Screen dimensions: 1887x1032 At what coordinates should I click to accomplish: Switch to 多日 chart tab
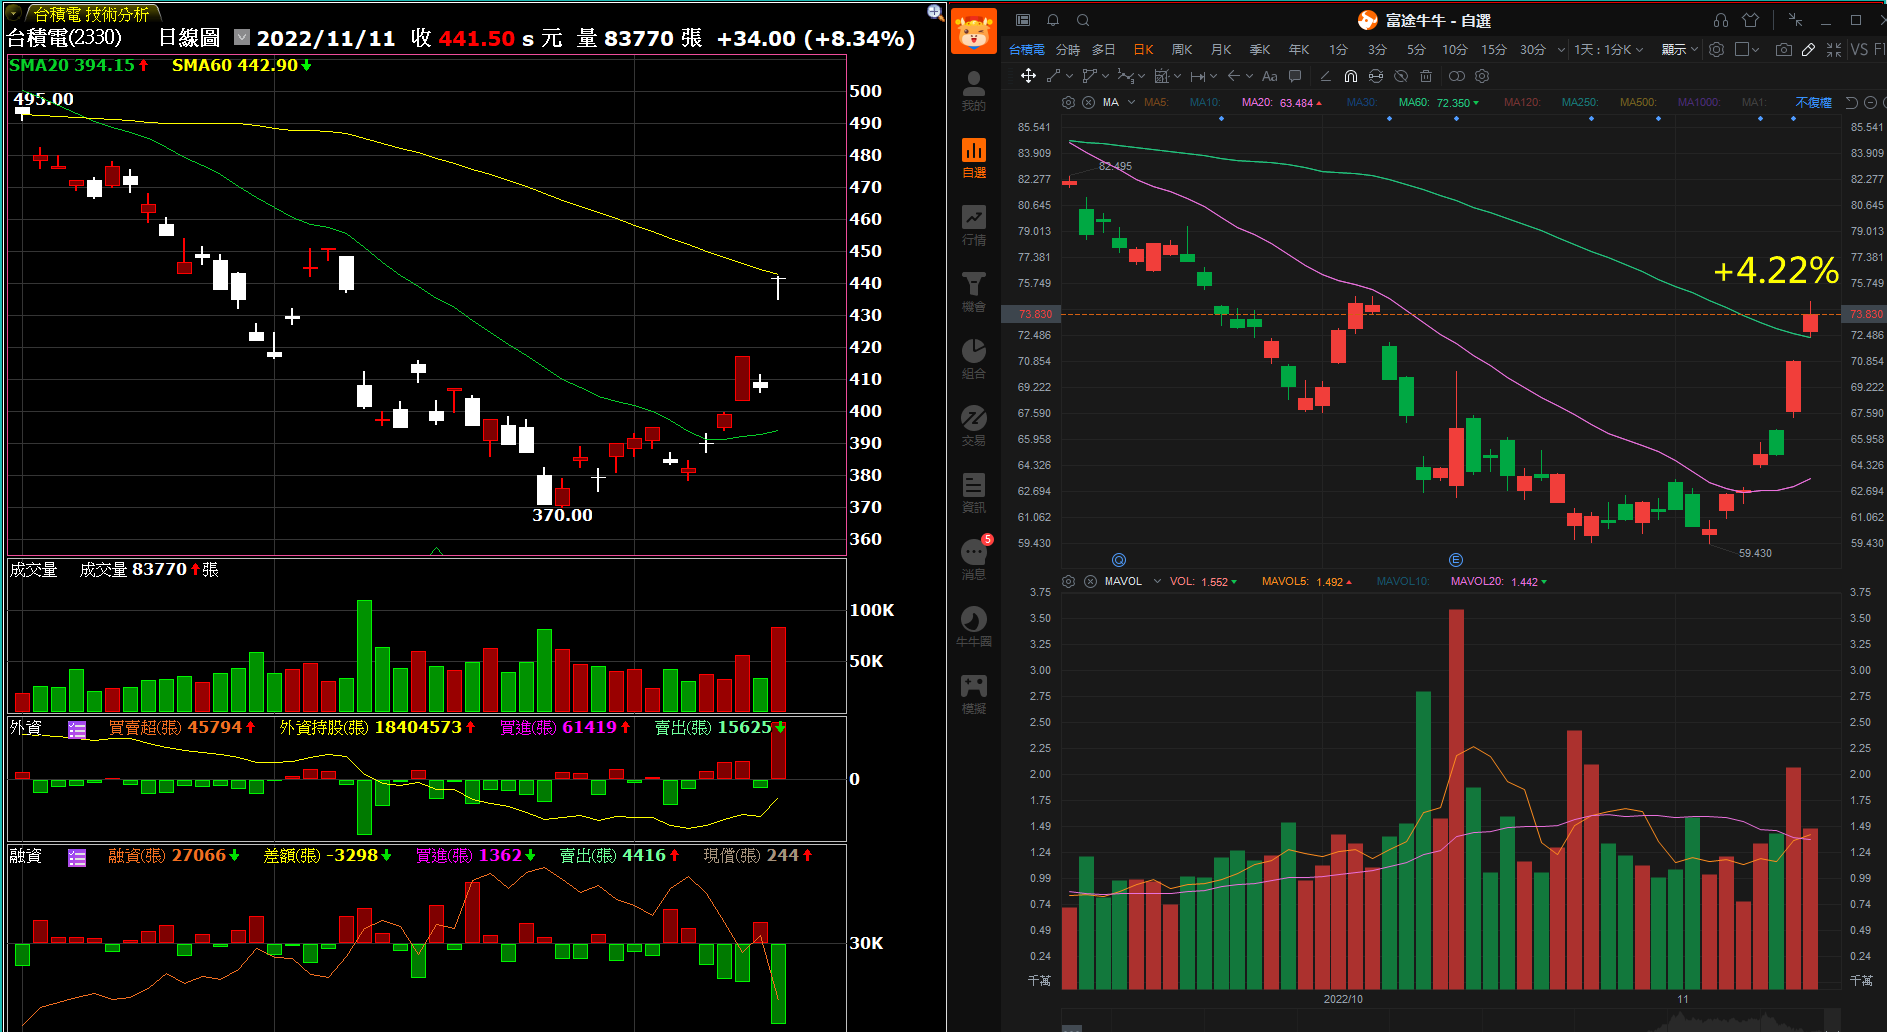pyautogui.click(x=1103, y=49)
